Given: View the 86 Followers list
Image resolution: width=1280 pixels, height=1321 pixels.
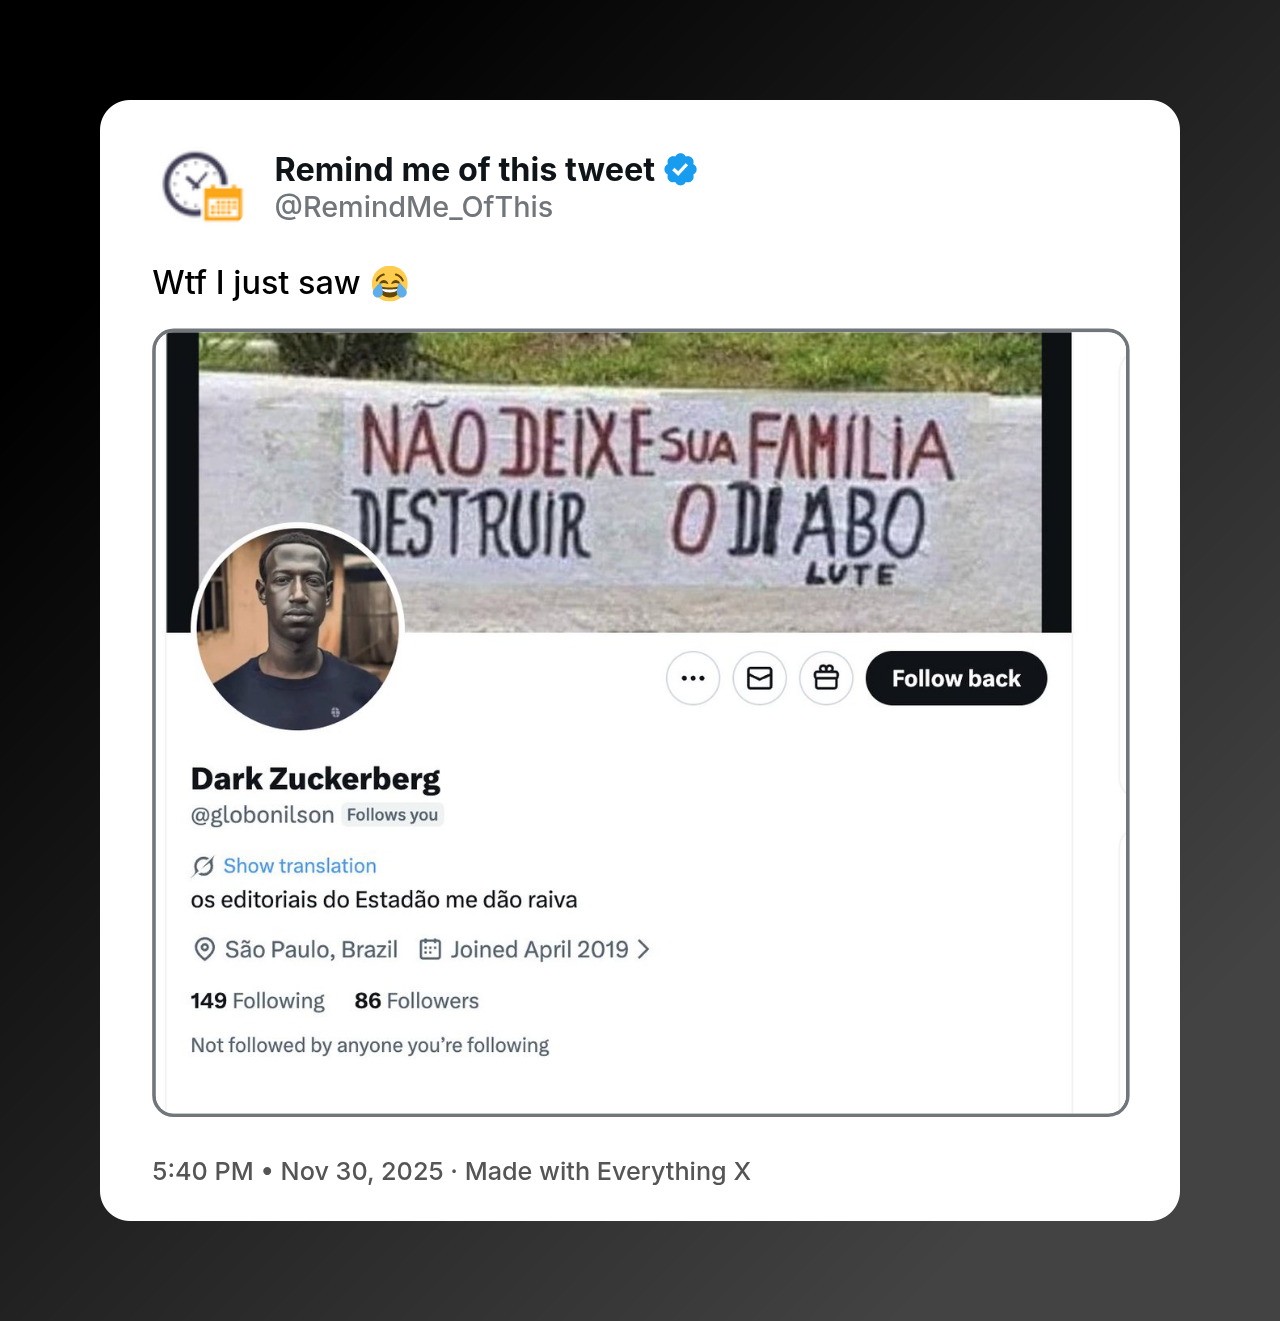Looking at the screenshot, I should pyautogui.click(x=416, y=1000).
